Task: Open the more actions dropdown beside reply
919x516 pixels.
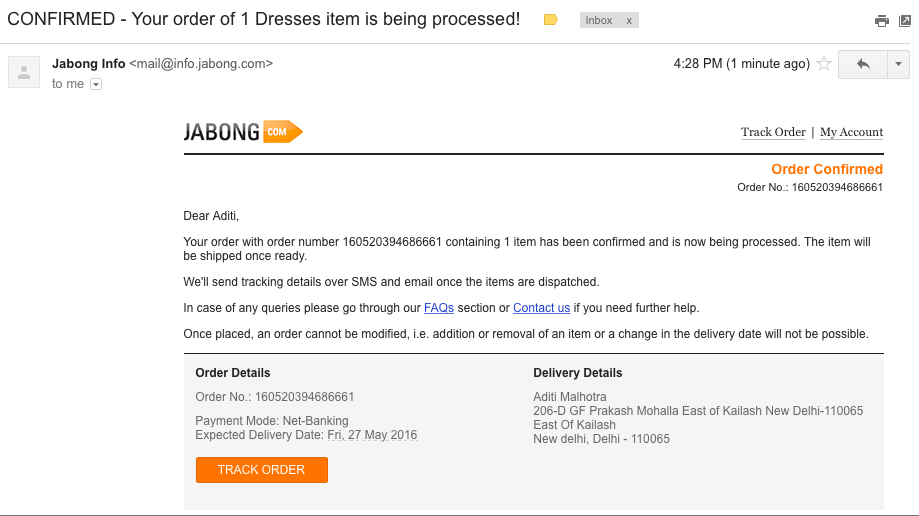Action: coord(898,64)
